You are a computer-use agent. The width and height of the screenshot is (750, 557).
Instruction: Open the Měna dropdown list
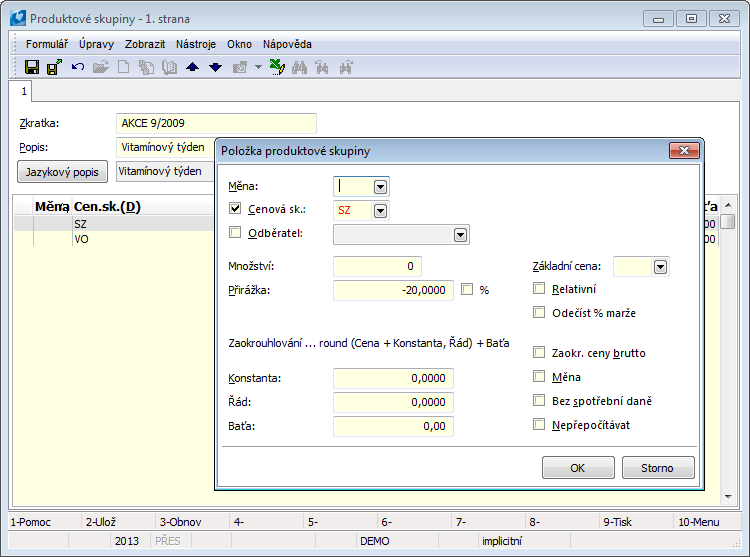tap(380, 186)
